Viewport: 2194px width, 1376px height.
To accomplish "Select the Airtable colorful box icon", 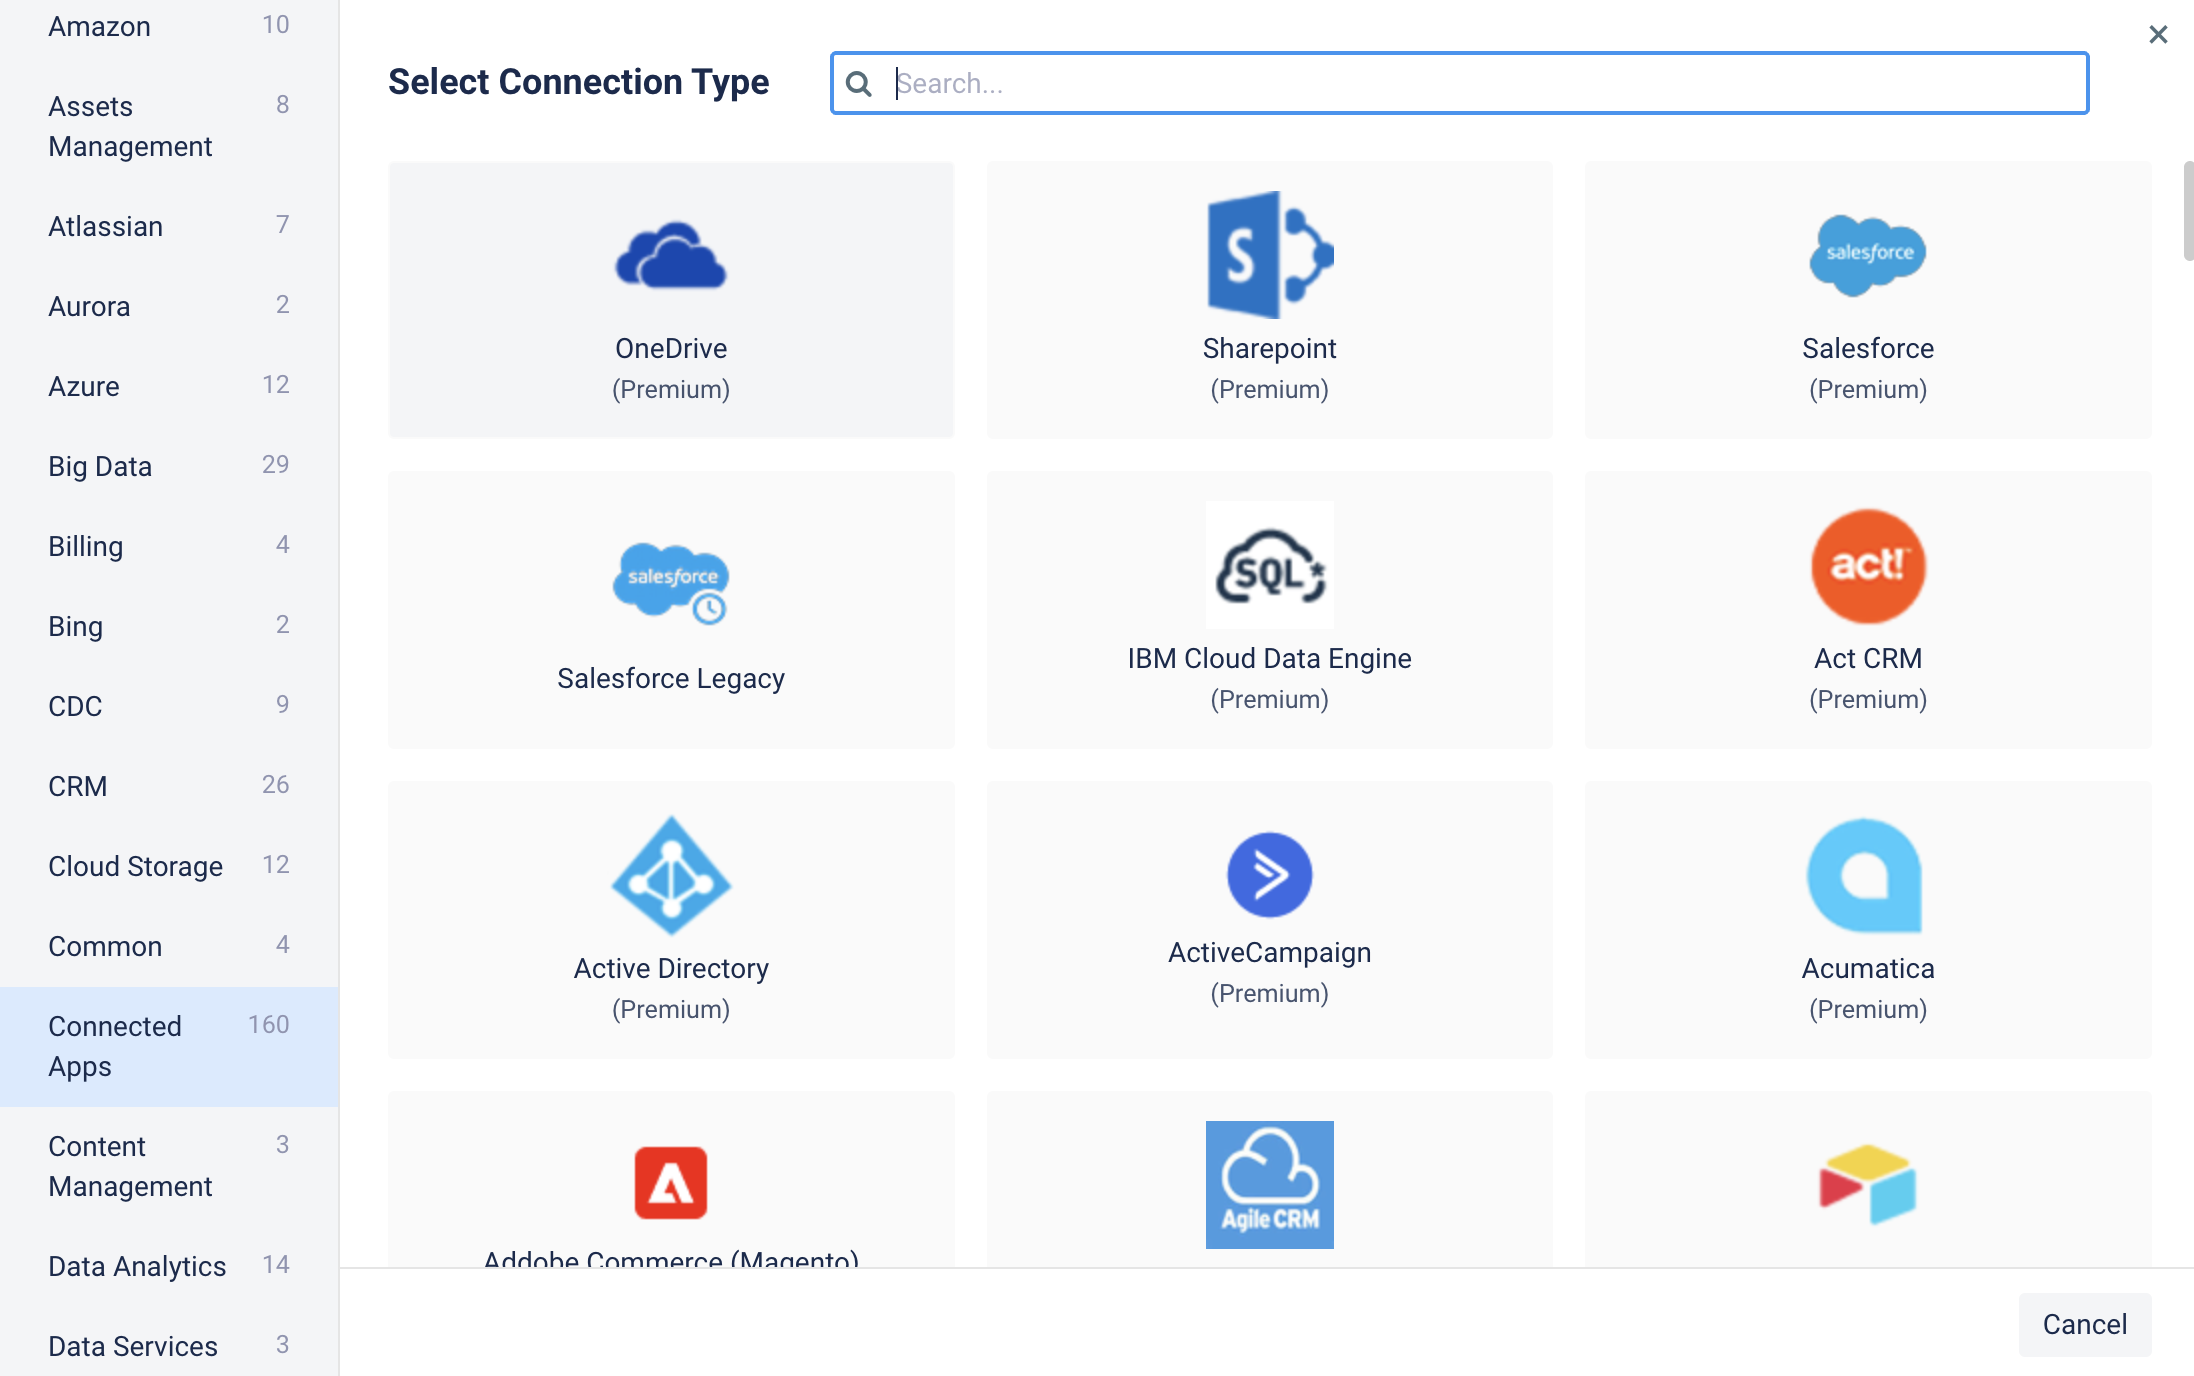I will 1868,1185.
